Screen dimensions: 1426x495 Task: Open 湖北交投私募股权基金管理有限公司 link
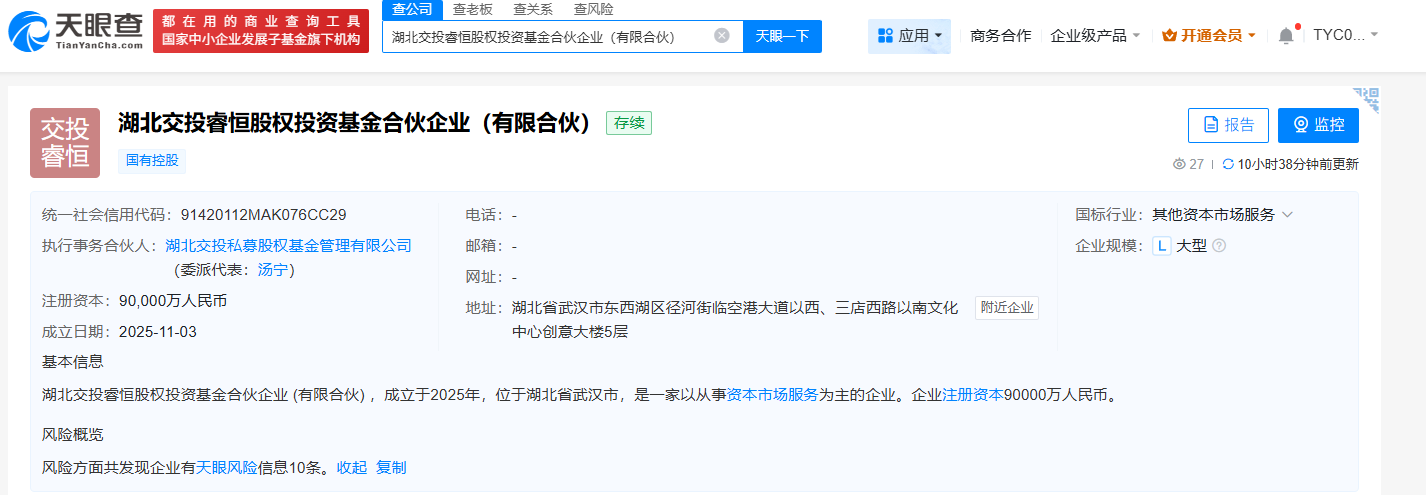pos(288,245)
